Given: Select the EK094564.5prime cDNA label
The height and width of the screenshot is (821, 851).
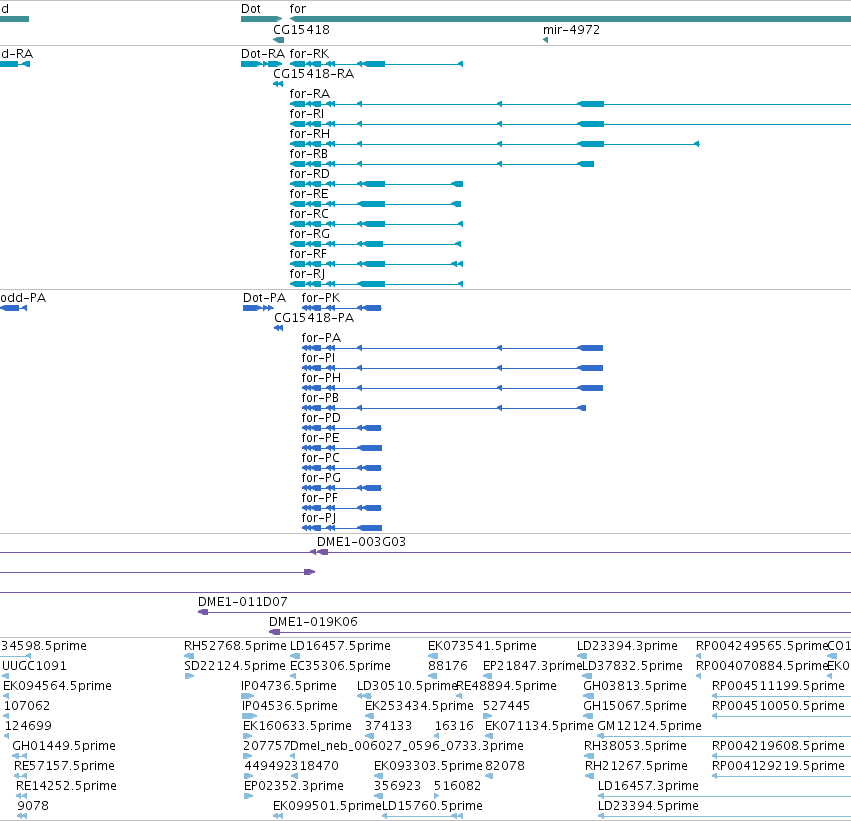Looking at the screenshot, I should pos(58,686).
